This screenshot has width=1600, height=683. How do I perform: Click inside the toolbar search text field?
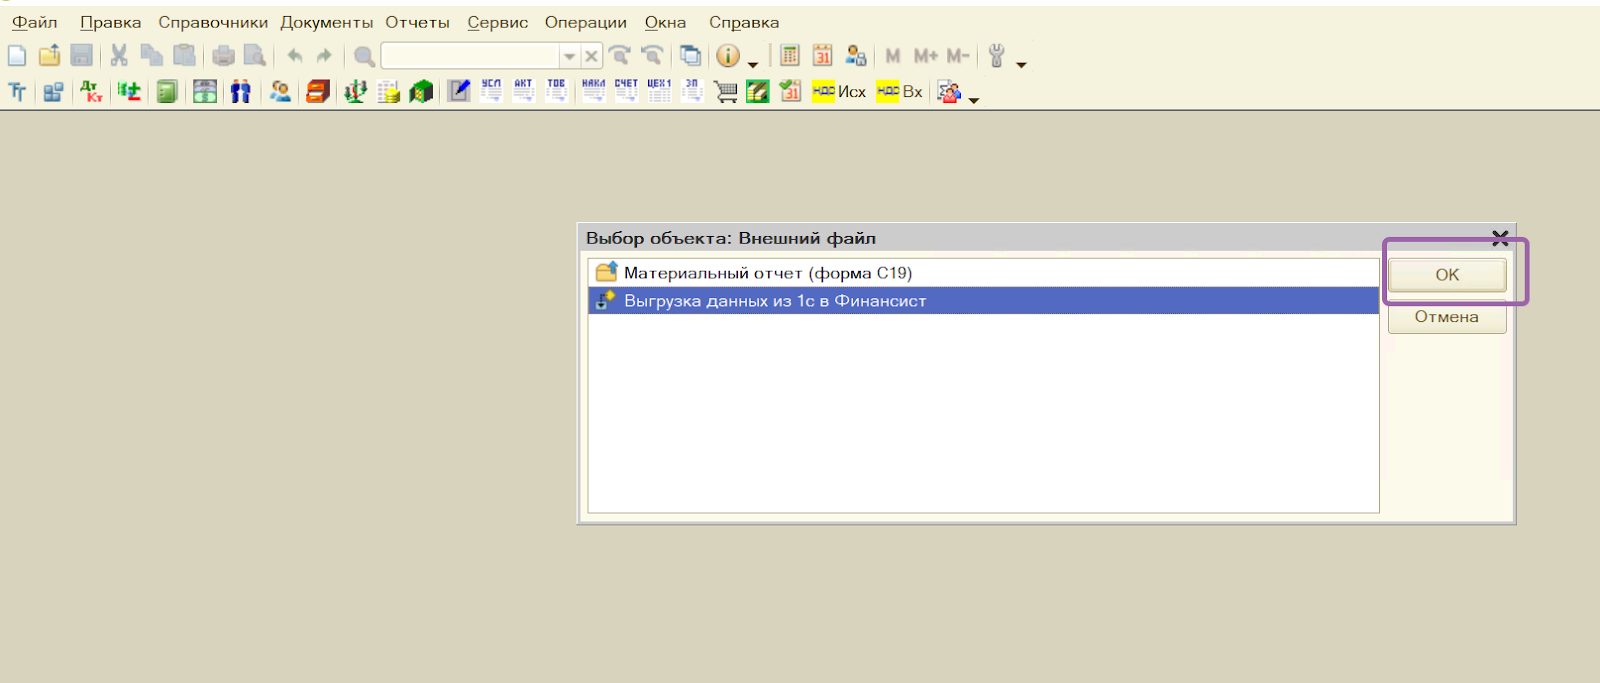[x=470, y=56]
